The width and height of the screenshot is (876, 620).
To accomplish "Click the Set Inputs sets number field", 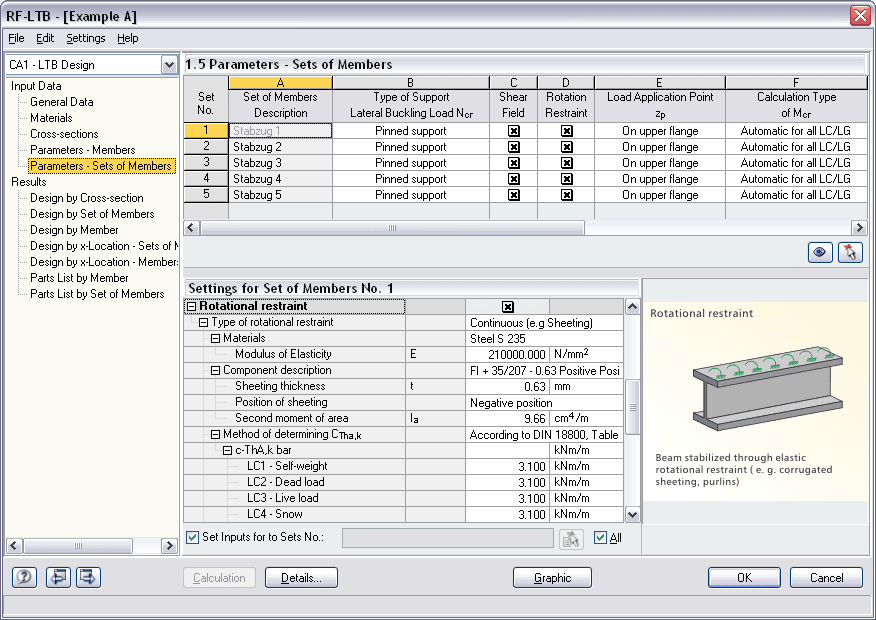I will [x=447, y=538].
